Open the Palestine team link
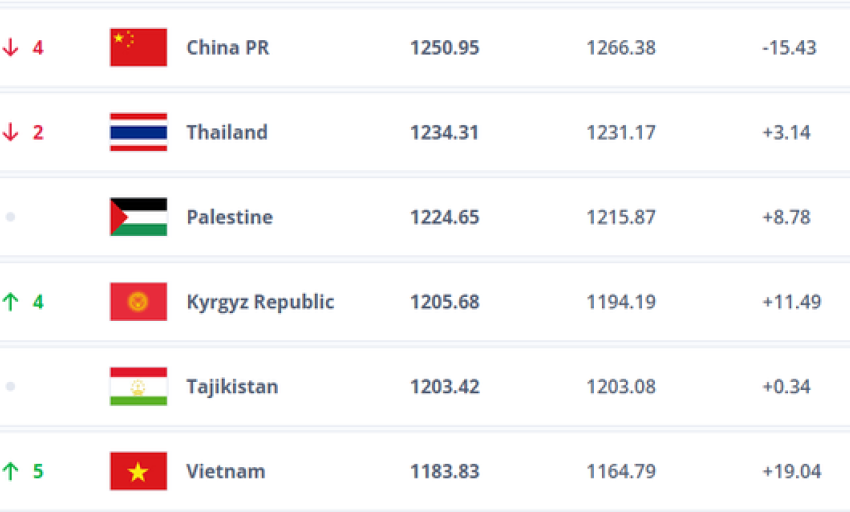850x512 pixels. [230, 217]
